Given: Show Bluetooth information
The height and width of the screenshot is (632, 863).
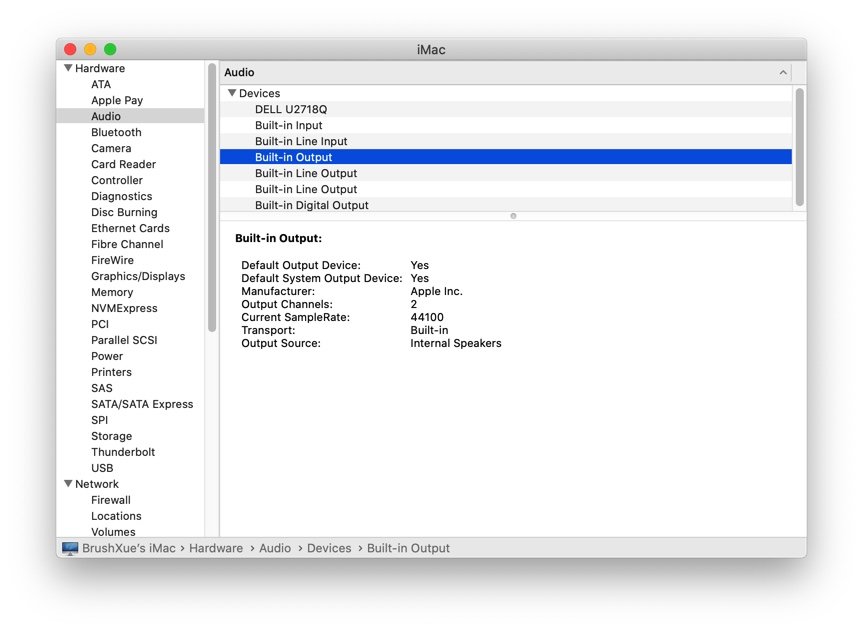Looking at the screenshot, I should (x=116, y=132).
